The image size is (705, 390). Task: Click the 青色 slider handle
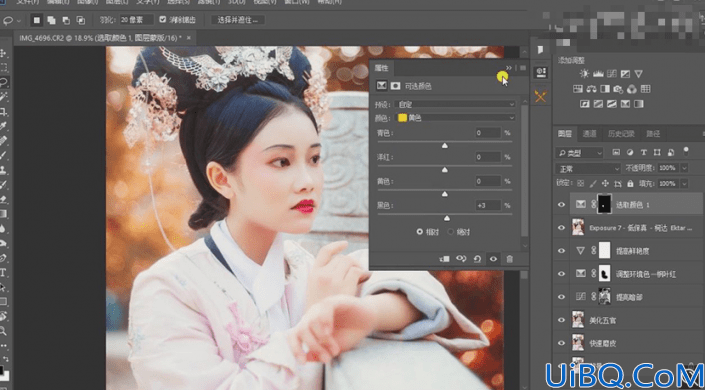click(445, 146)
